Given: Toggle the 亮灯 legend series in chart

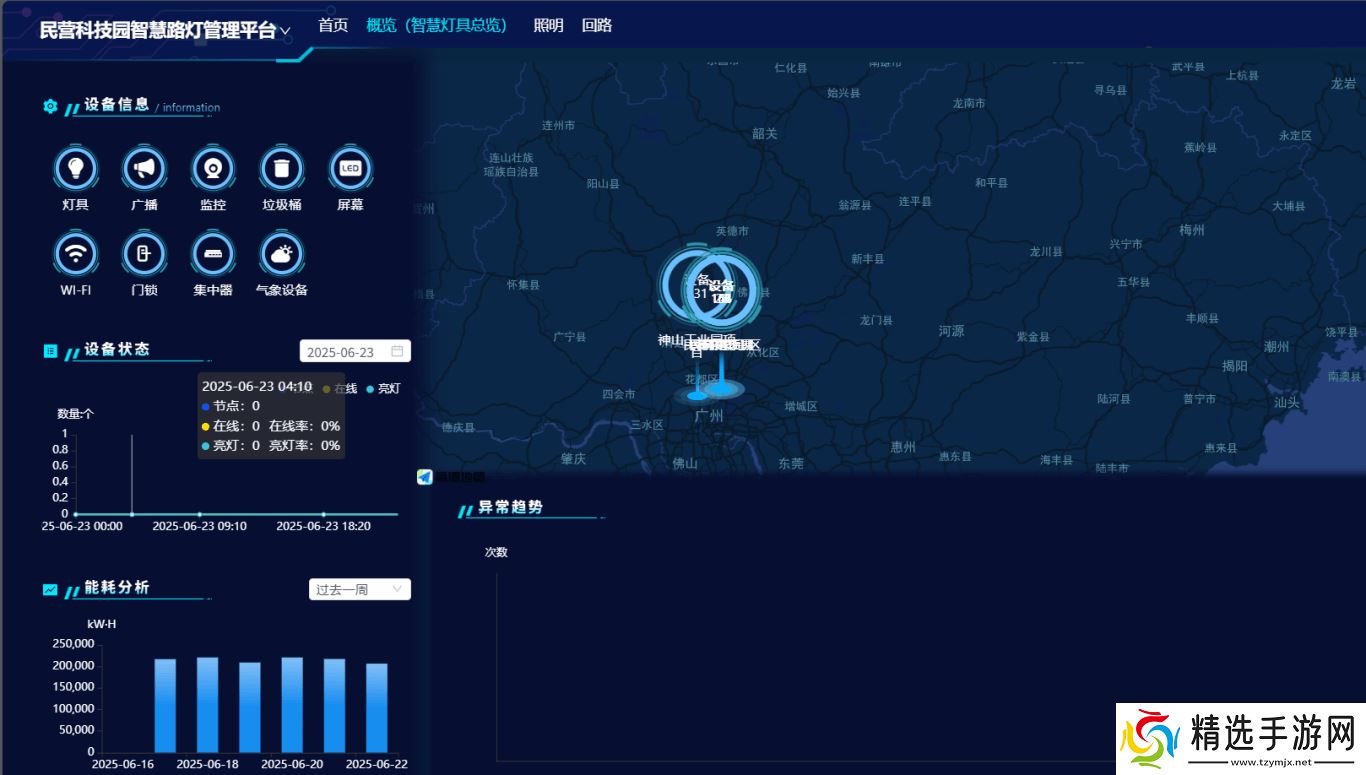Looking at the screenshot, I should click(384, 388).
